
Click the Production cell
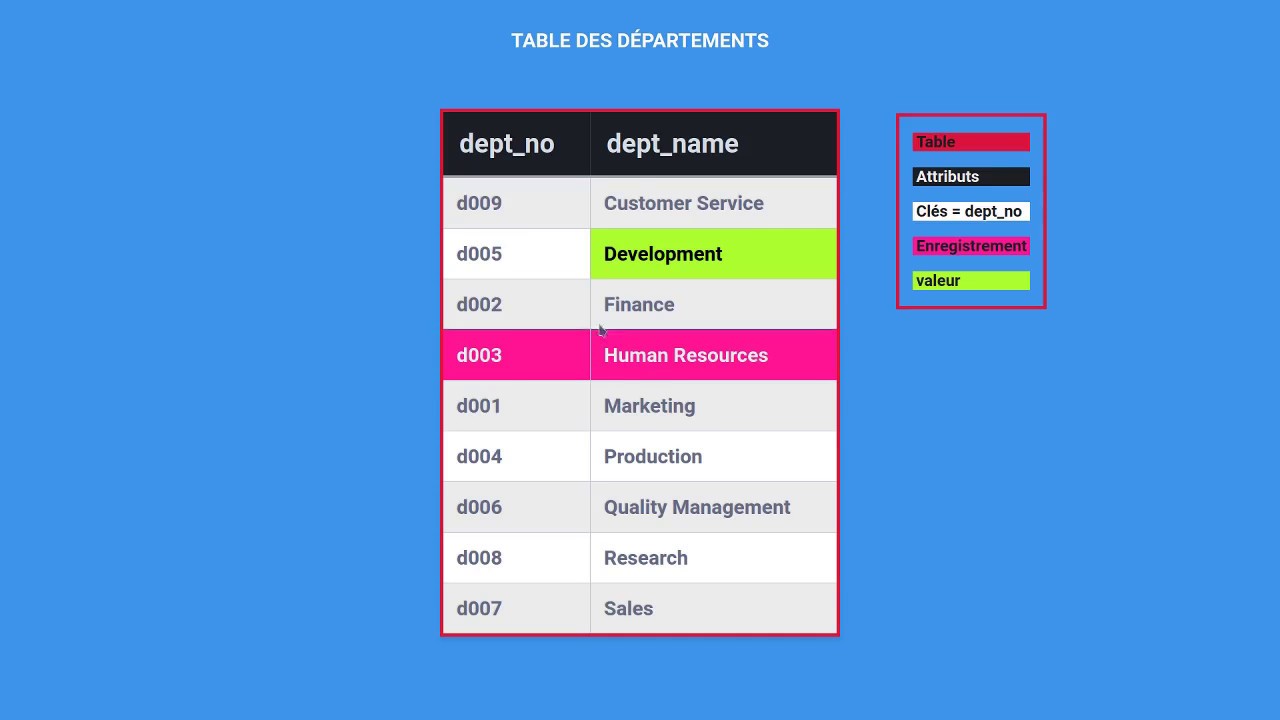[713, 456]
